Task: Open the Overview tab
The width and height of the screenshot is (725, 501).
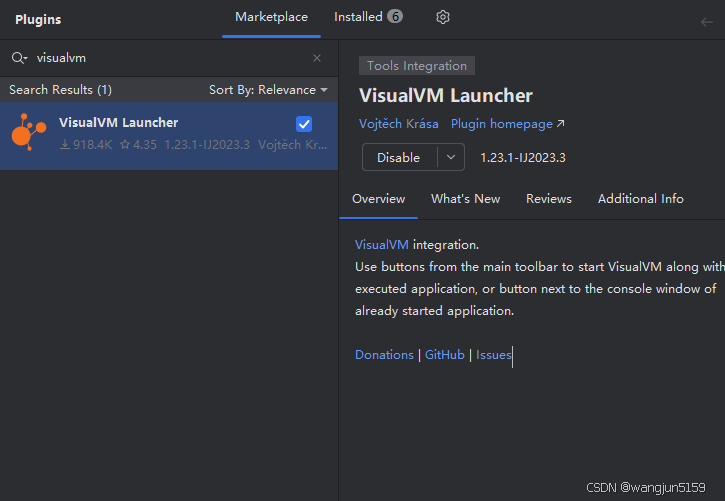Action: 379,199
